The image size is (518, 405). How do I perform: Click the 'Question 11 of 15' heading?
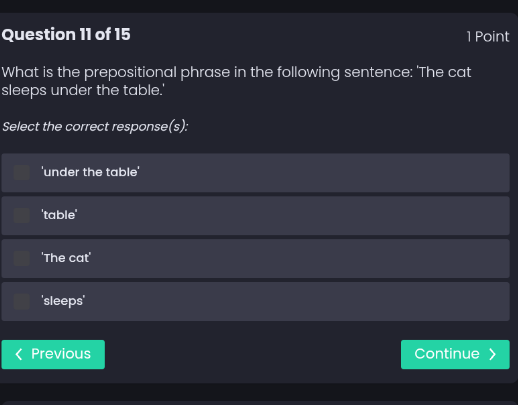pyautogui.click(x=66, y=34)
